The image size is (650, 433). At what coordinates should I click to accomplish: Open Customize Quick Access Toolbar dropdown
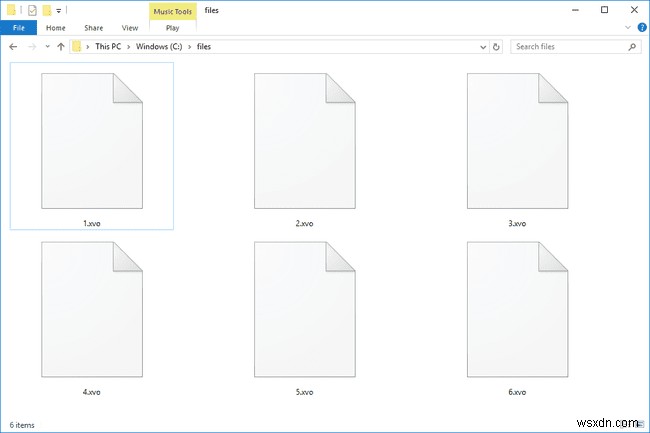click(59, 10)
